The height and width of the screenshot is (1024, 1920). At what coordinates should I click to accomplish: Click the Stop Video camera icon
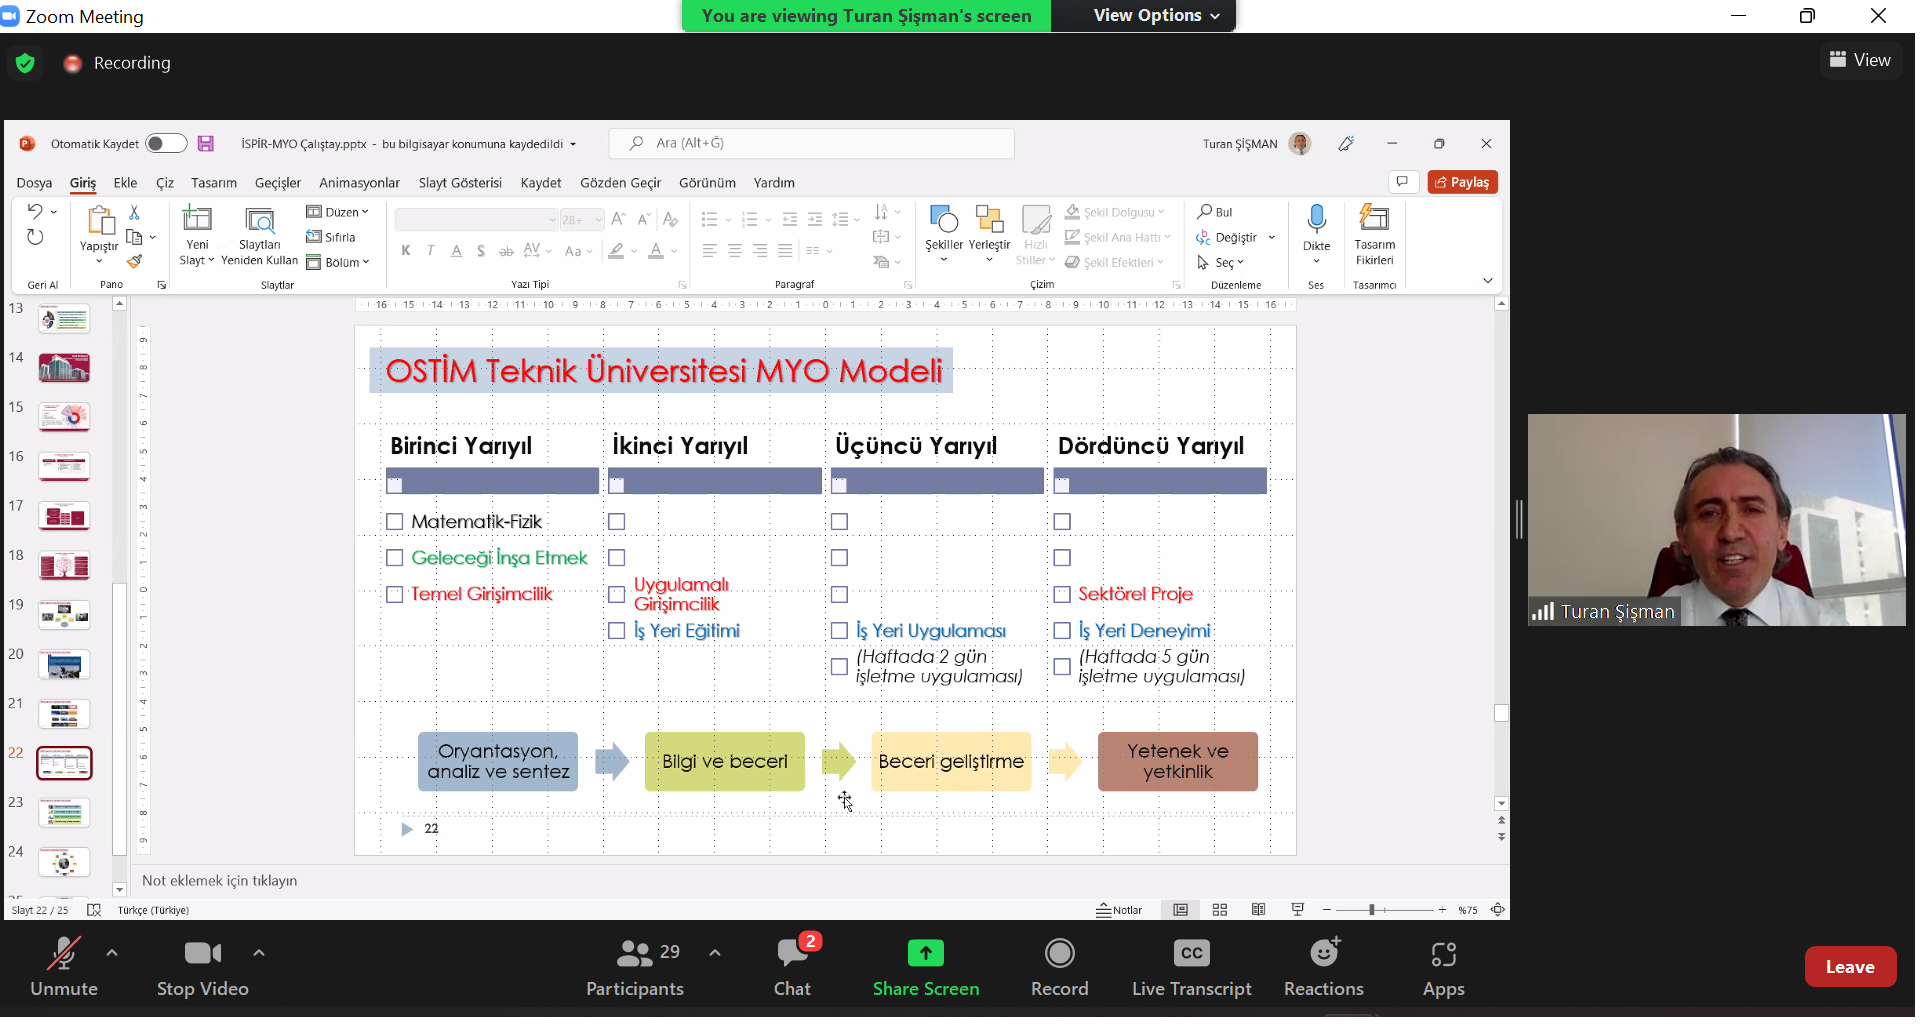click(x=202, y=954)
